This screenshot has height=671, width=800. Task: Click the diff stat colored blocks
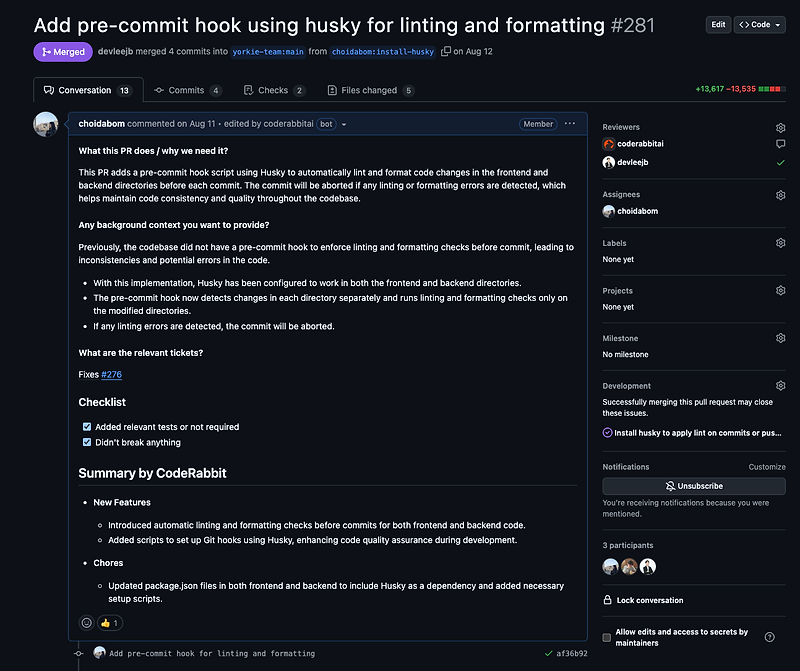click(x=770, y=88)
